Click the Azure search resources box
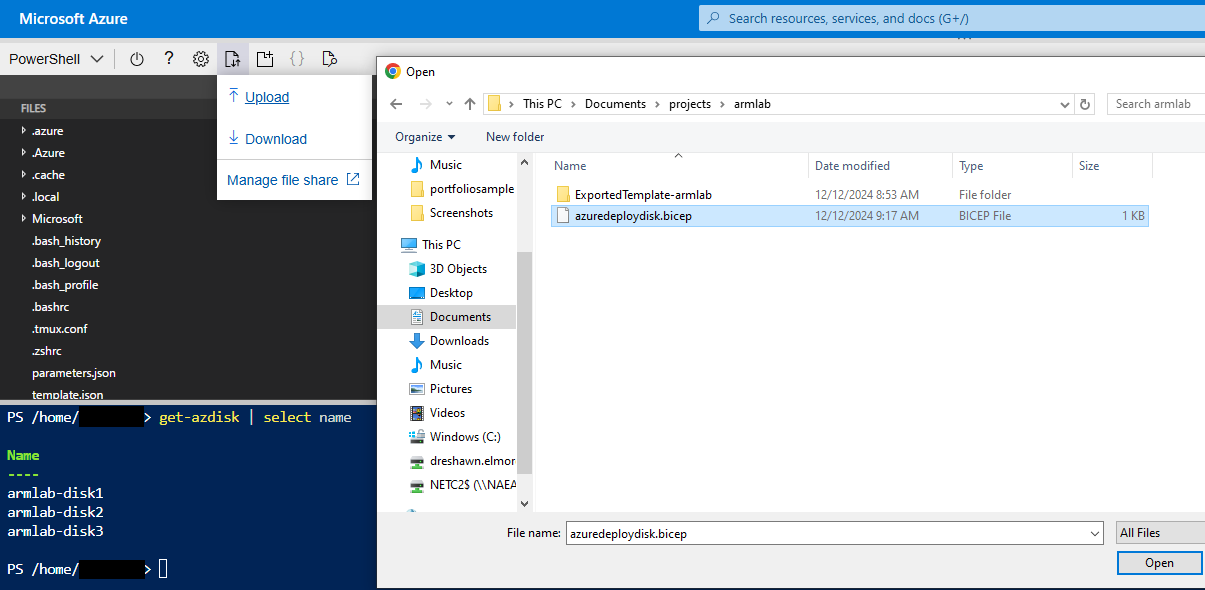The height and width of the screenshot is (590, 1205). [952, 18]
